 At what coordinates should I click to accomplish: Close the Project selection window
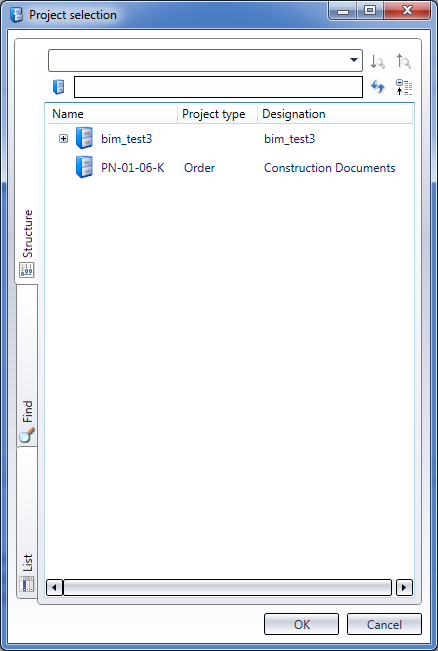[407, 10]
